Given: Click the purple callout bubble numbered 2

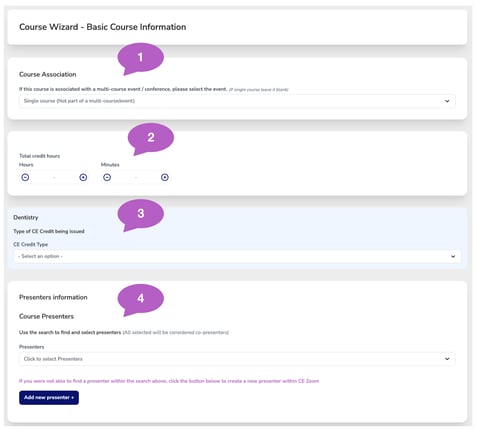Looking at the screenshot, I should (151, 138).
